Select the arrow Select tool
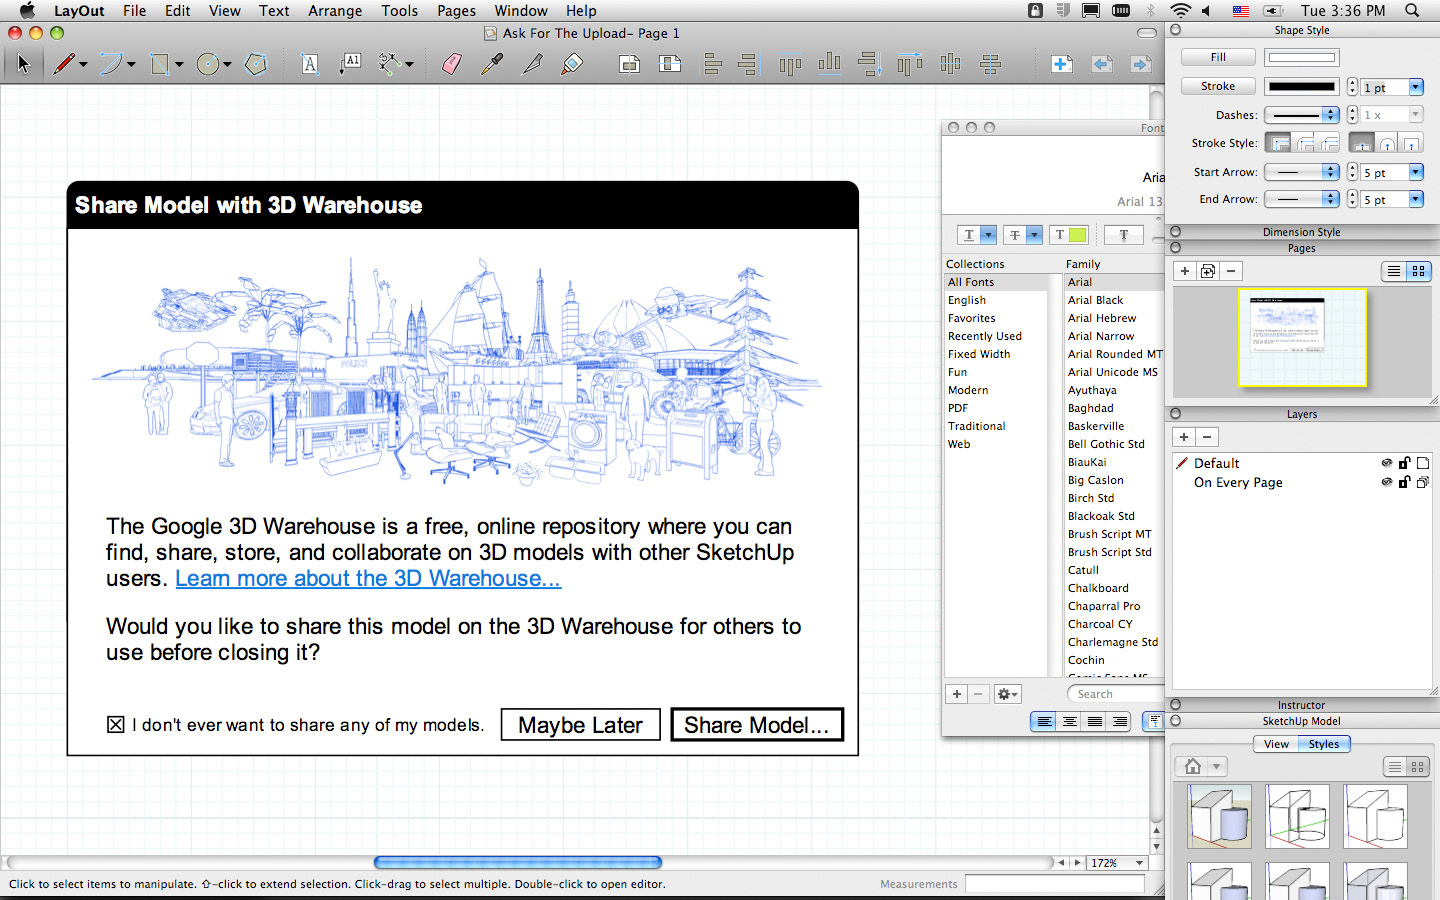 (x=24, y=64)
